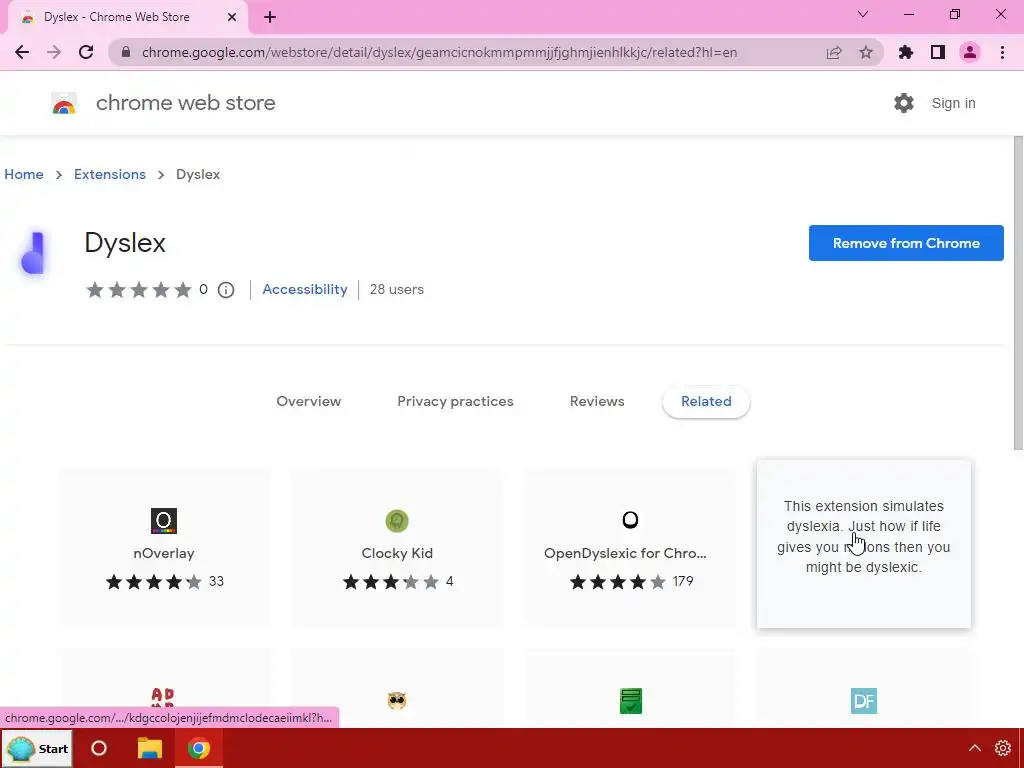Click the Dyslex breadcrumb text

[x=198, y=174]
